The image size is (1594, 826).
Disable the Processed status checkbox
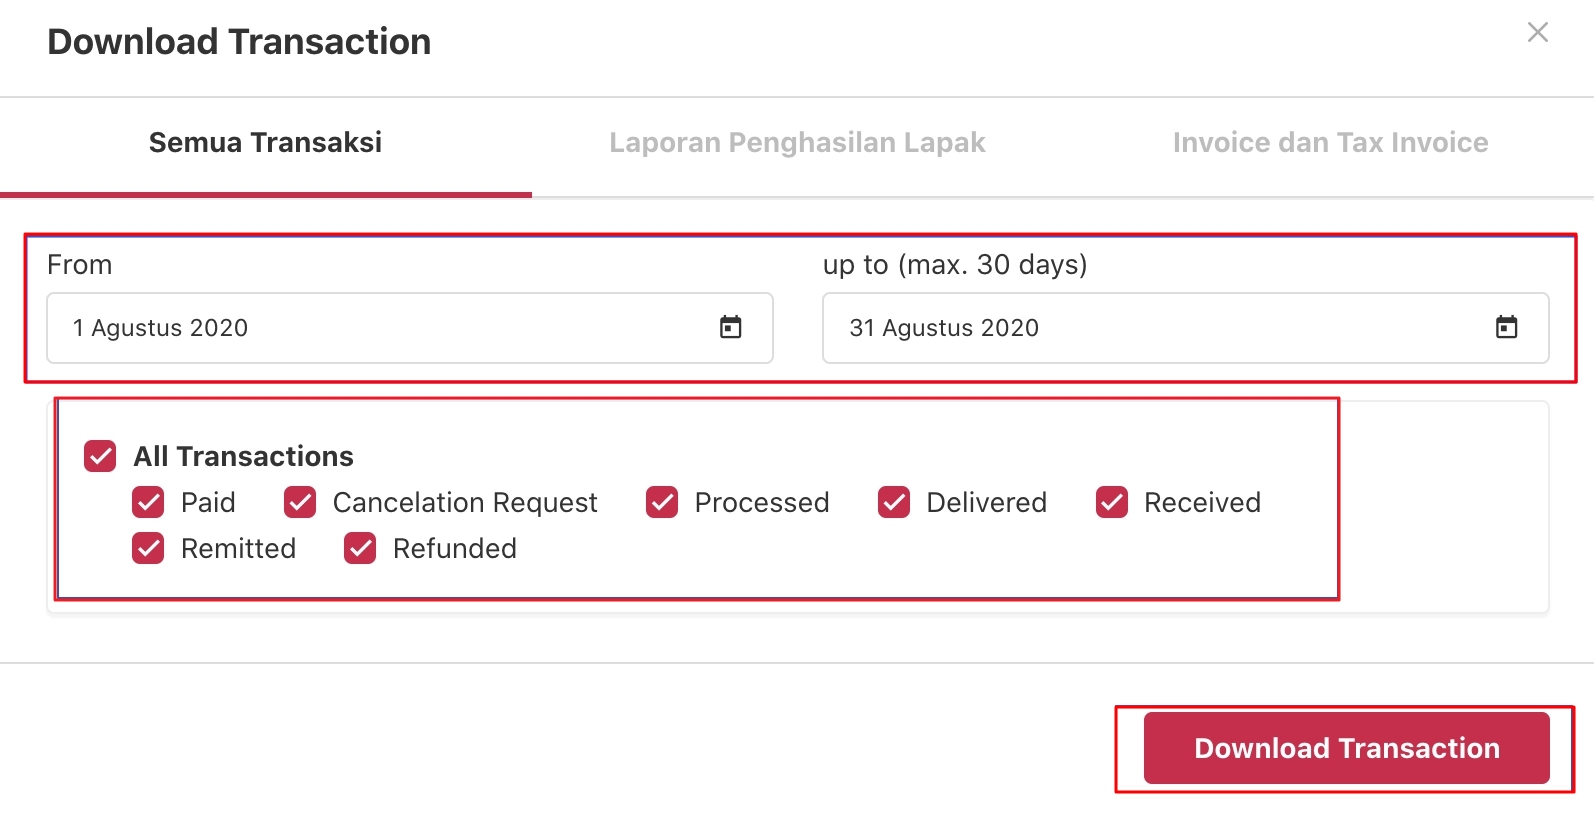[x=662, y=502]
